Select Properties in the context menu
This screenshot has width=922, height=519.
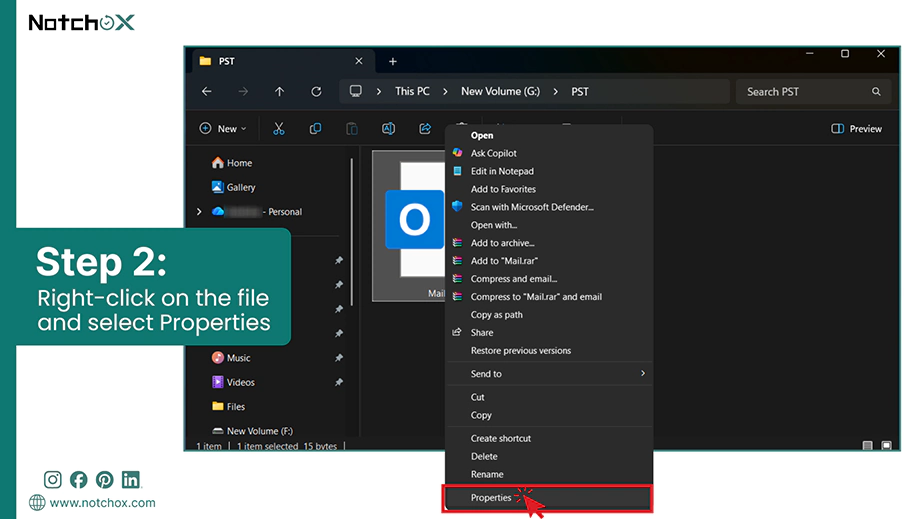[x=547, y=498]
